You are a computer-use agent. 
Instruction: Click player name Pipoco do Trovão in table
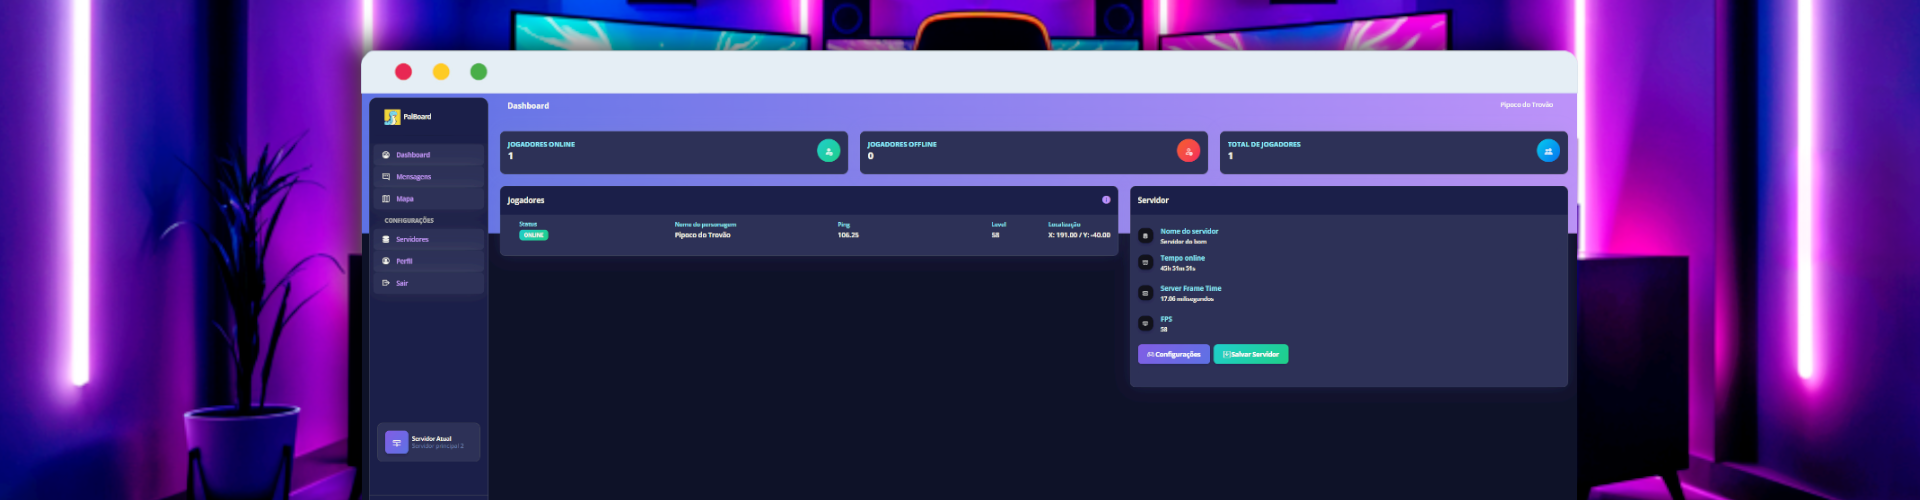tap(703, 236)
